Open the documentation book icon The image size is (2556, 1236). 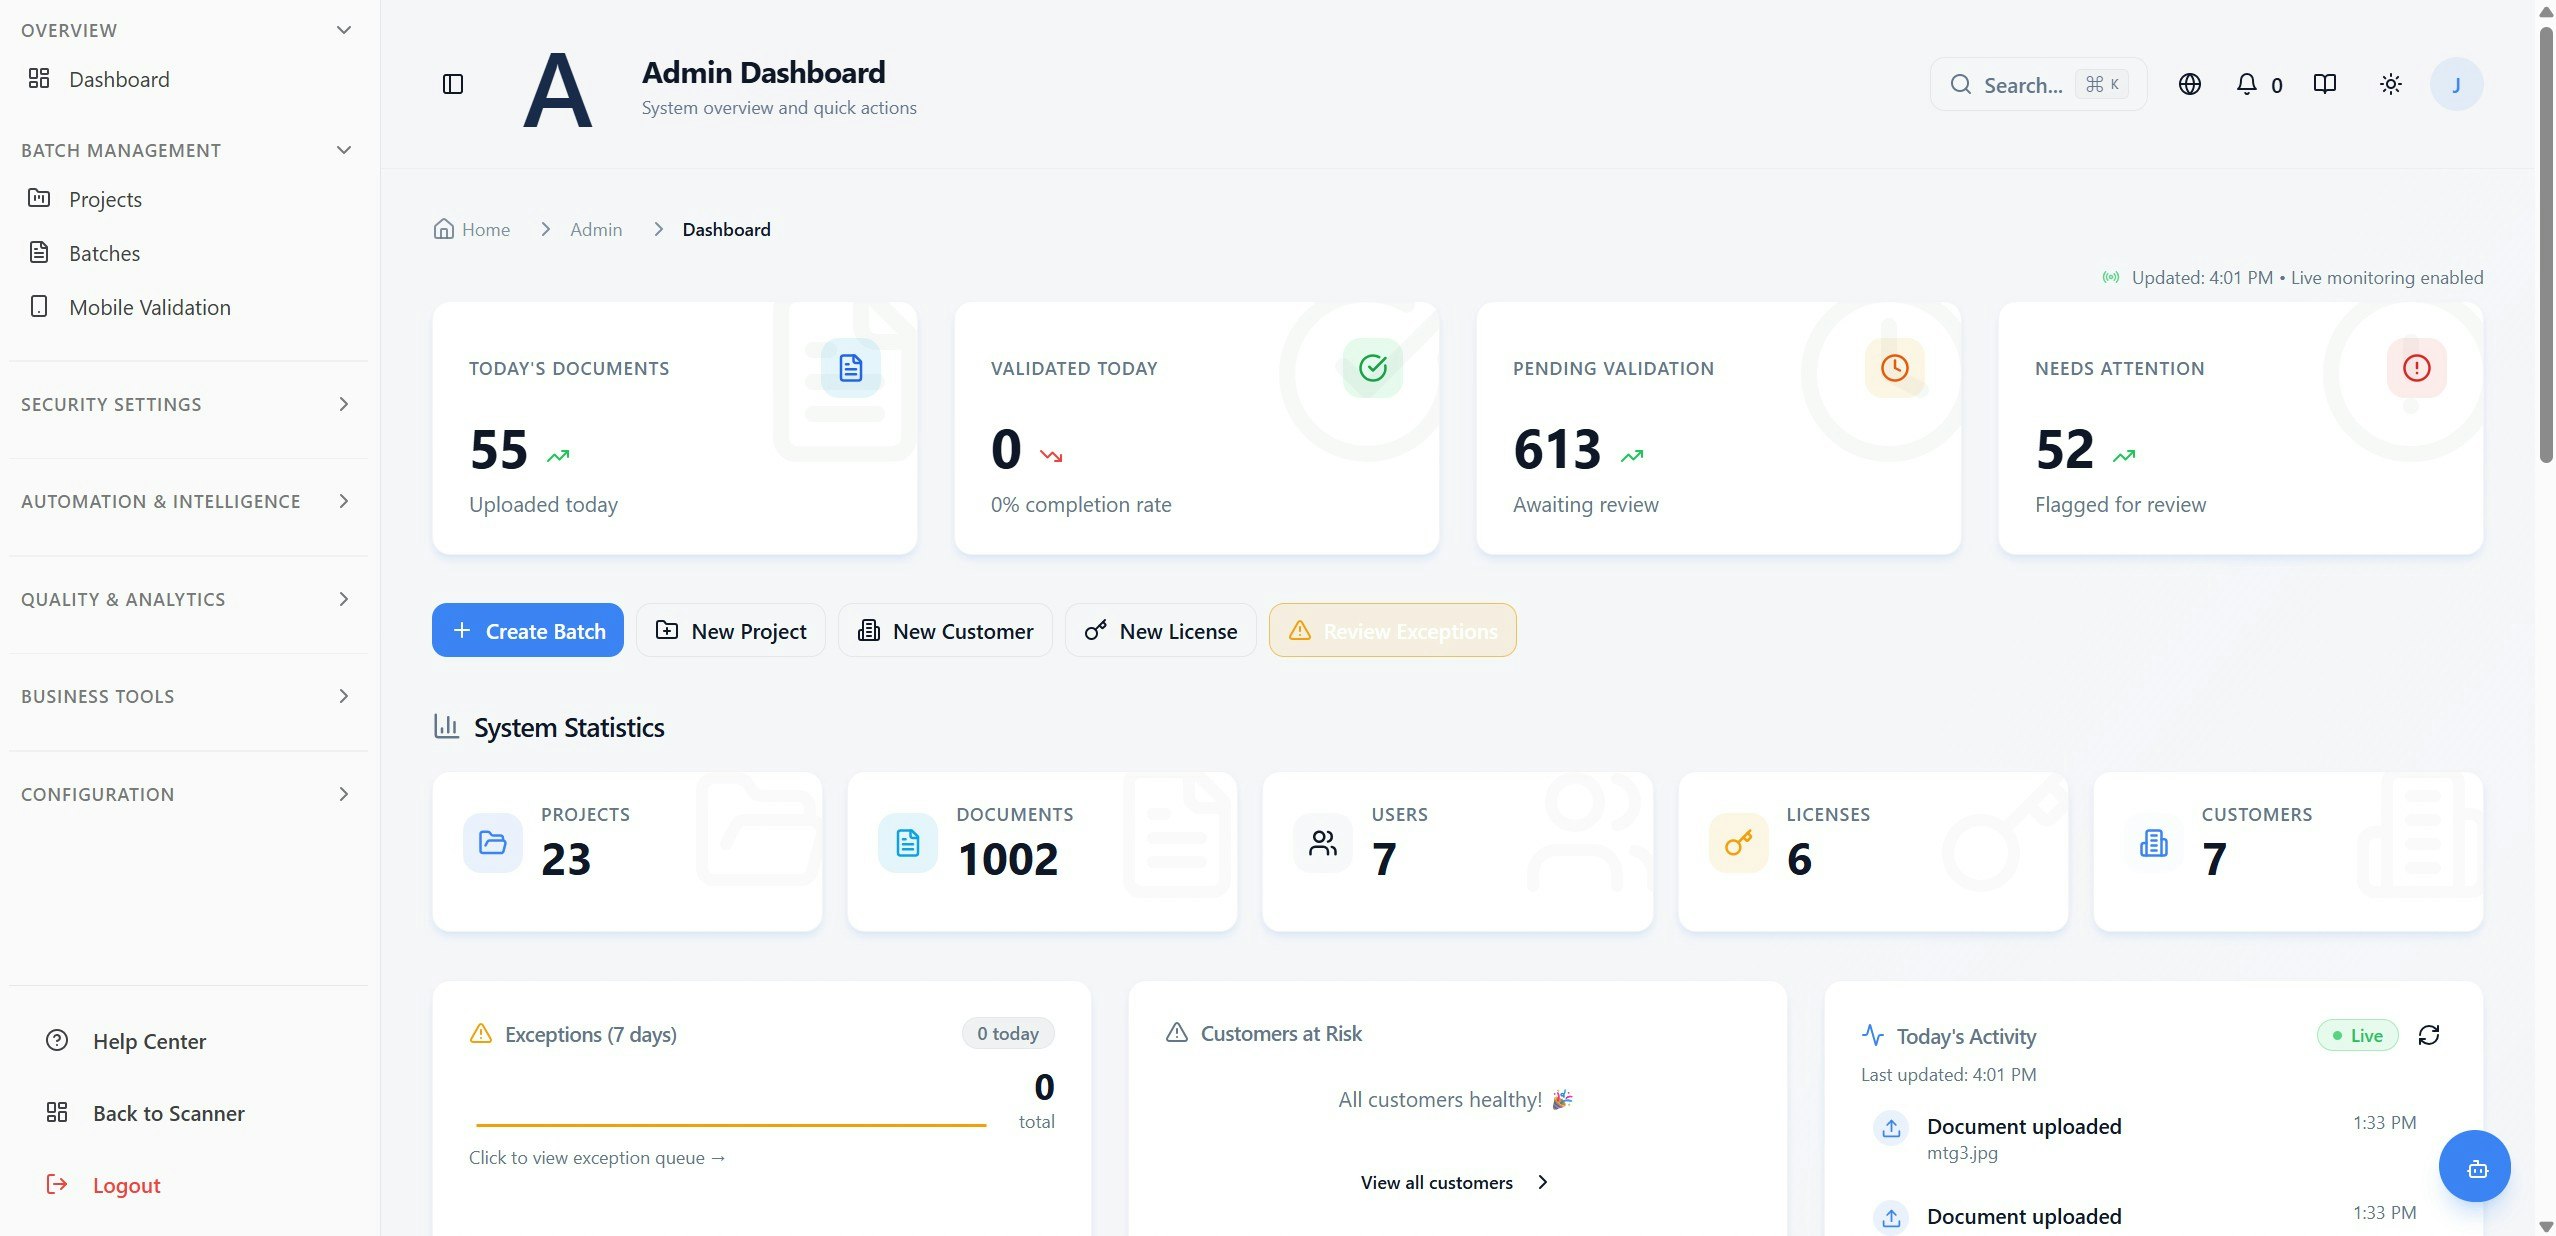coord(2324,84)
